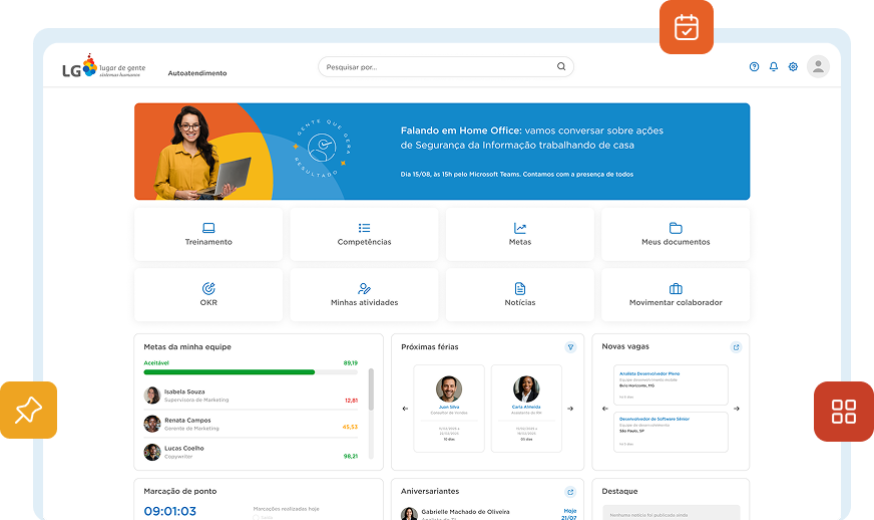This screenshot has width=874, height=520.
Task: Open the Aniversariantes external link icon
Action: 570,492
